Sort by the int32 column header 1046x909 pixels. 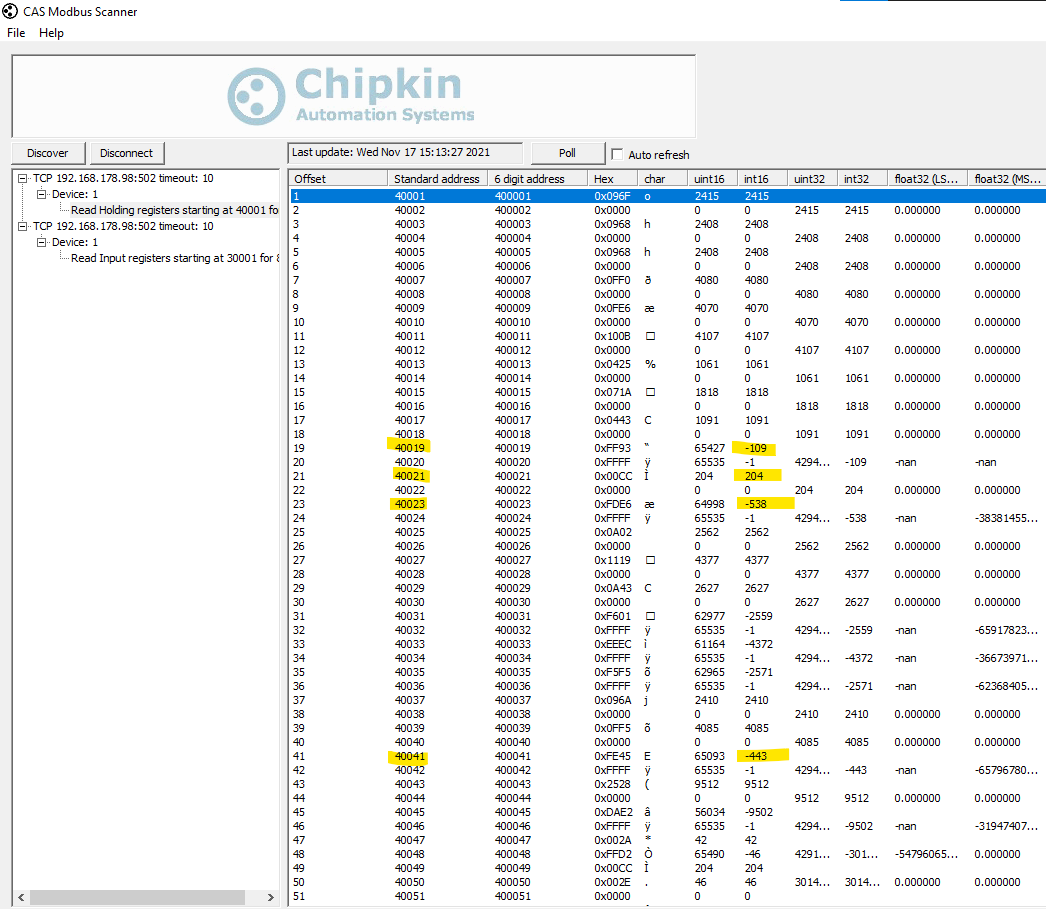pyautogui.click(x=863, y=179)
